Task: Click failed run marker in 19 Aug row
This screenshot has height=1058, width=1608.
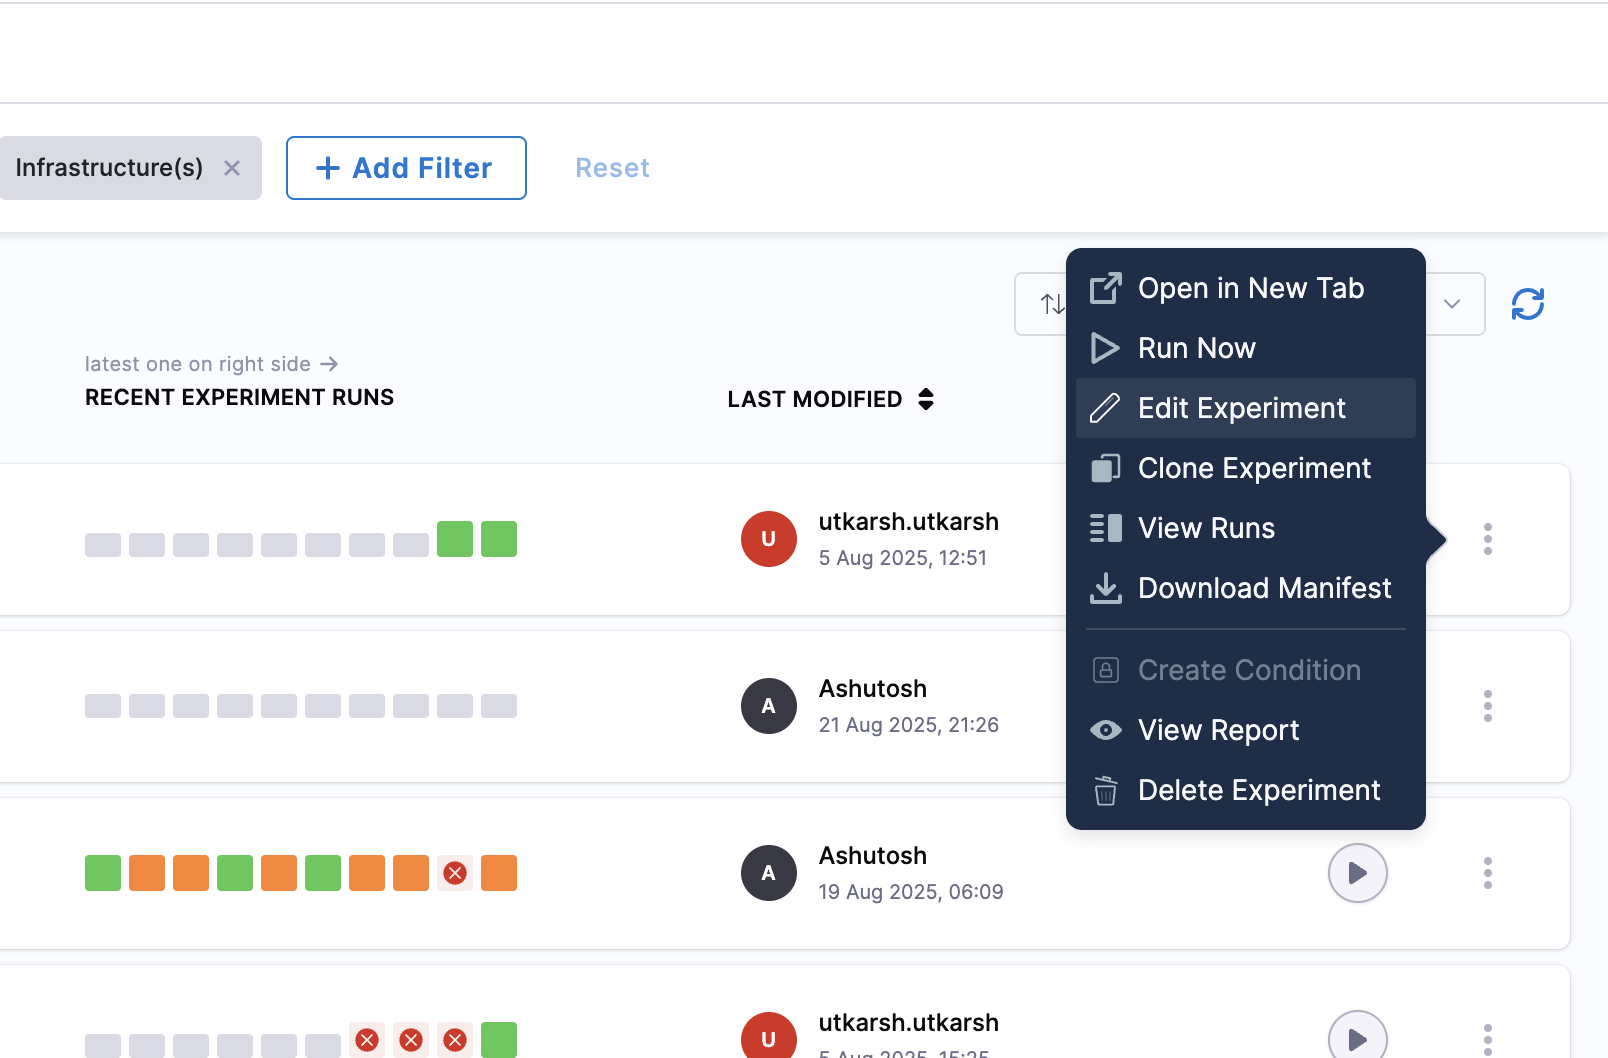Action: (455, 873)
